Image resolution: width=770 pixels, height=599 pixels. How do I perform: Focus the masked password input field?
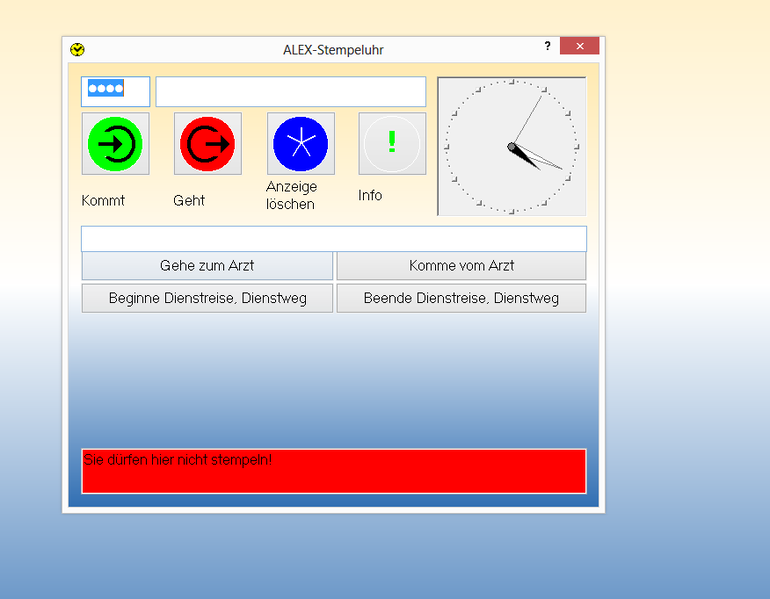click(x=115, y=91)
